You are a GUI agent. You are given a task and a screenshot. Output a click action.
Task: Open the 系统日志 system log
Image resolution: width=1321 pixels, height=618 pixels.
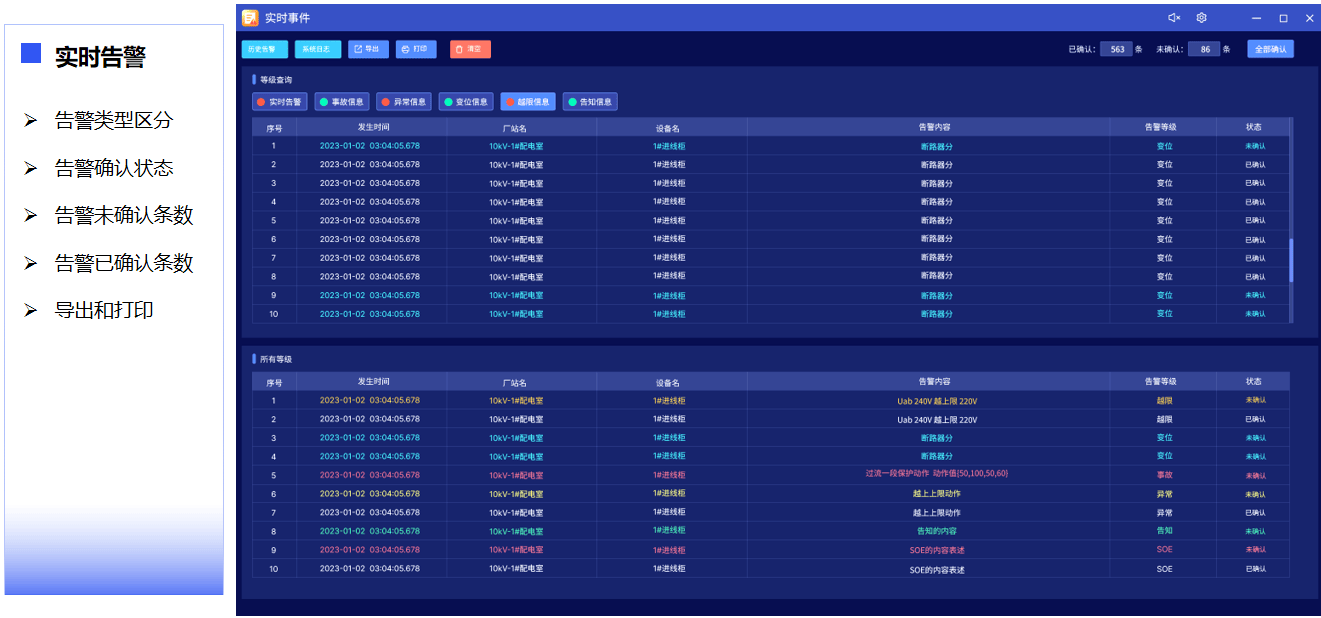[x=318, y=49]
